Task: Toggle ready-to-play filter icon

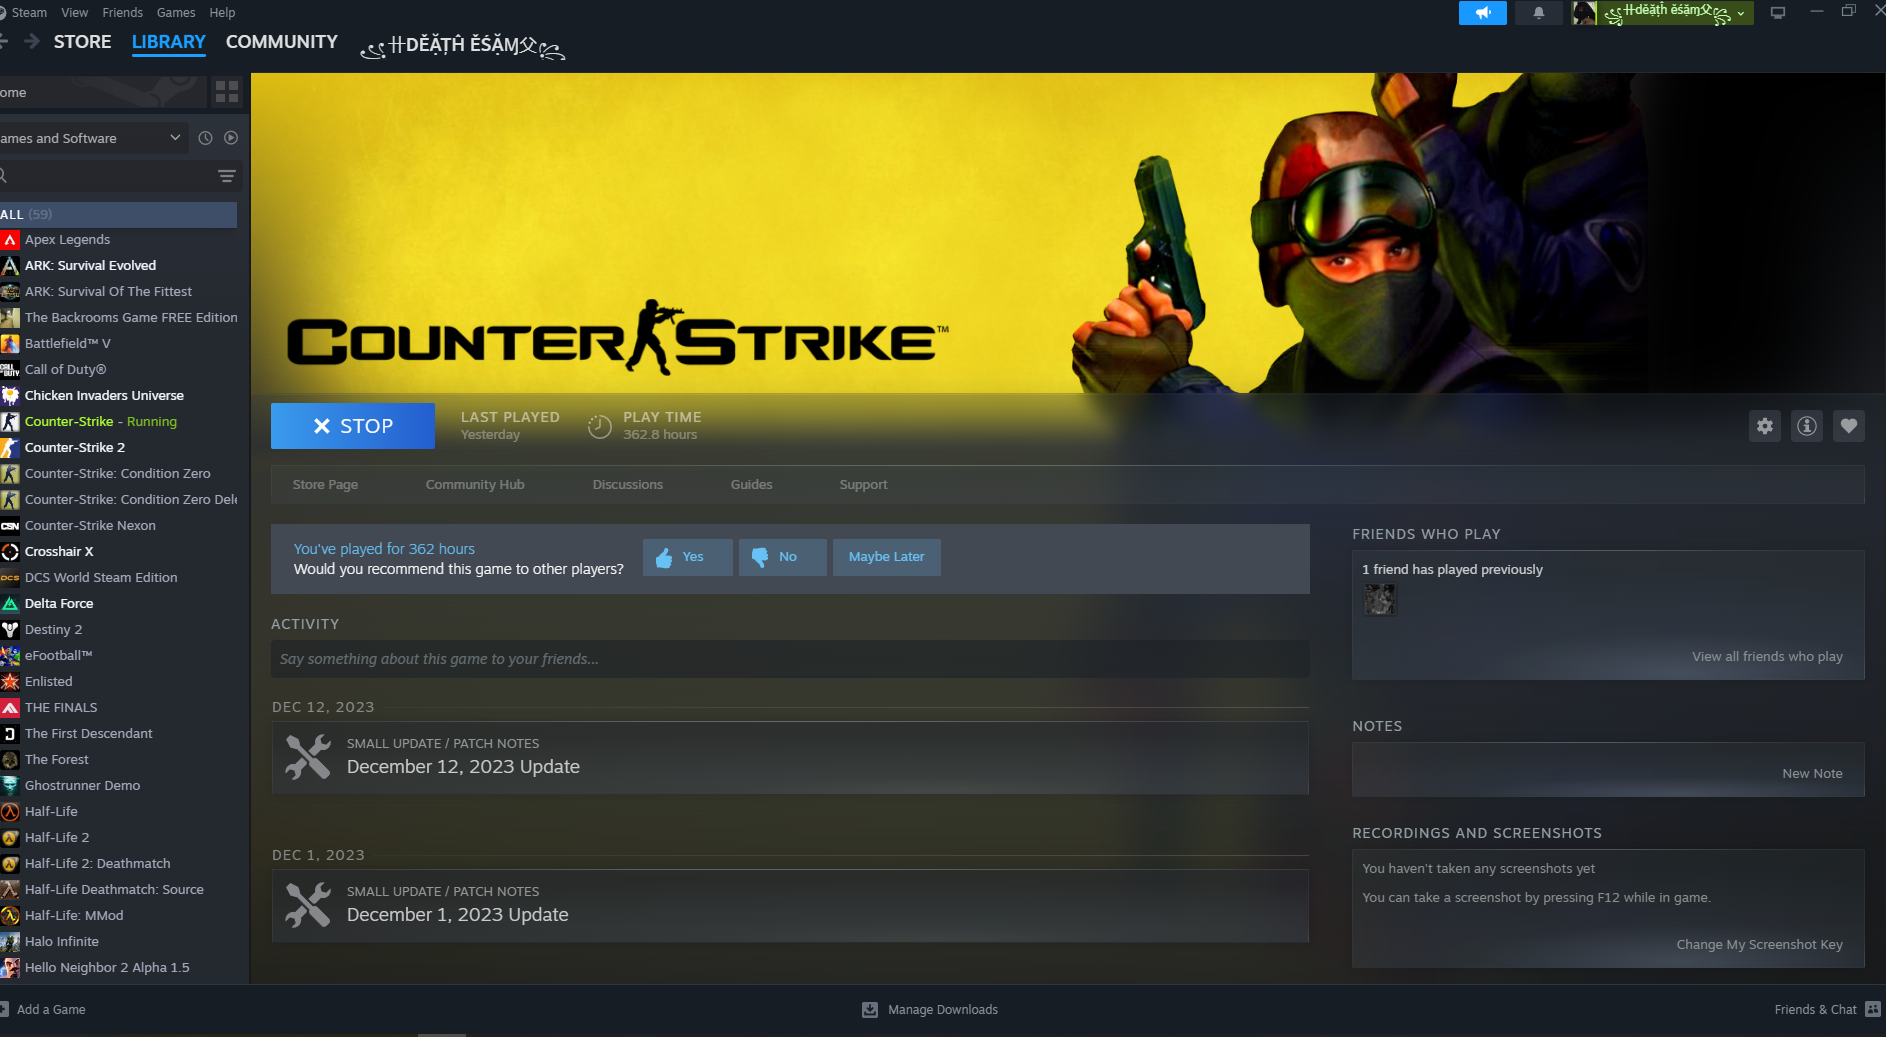Action: (x=231, y=138)
